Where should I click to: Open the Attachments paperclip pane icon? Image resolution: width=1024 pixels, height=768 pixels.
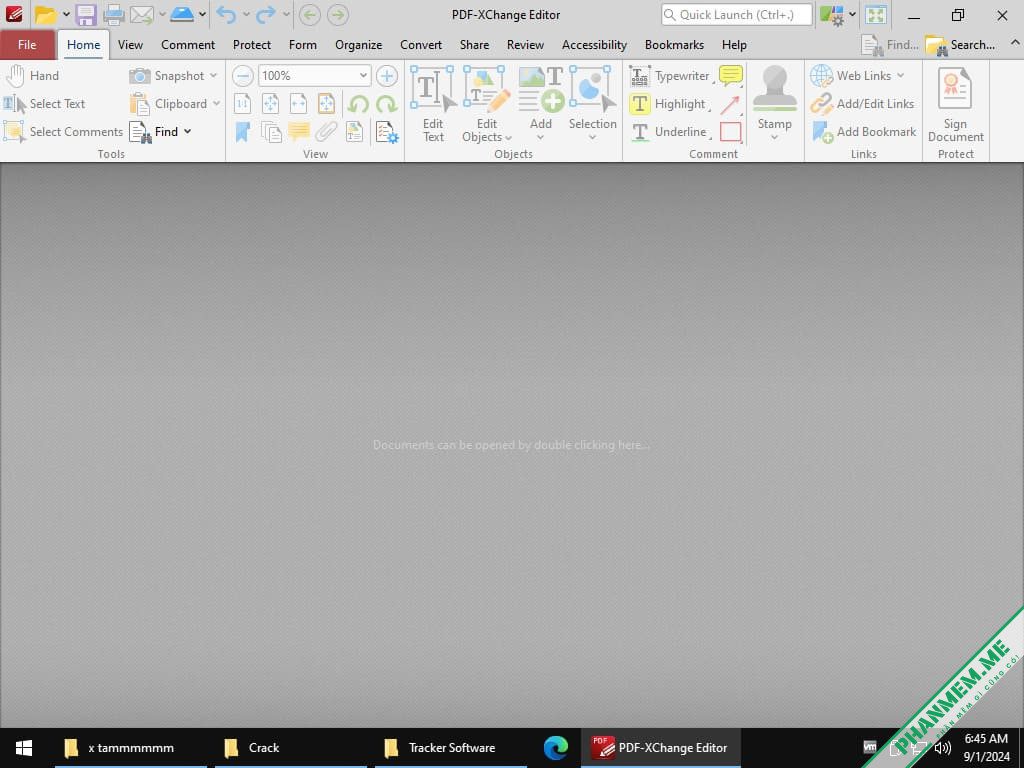click(326, 132)
